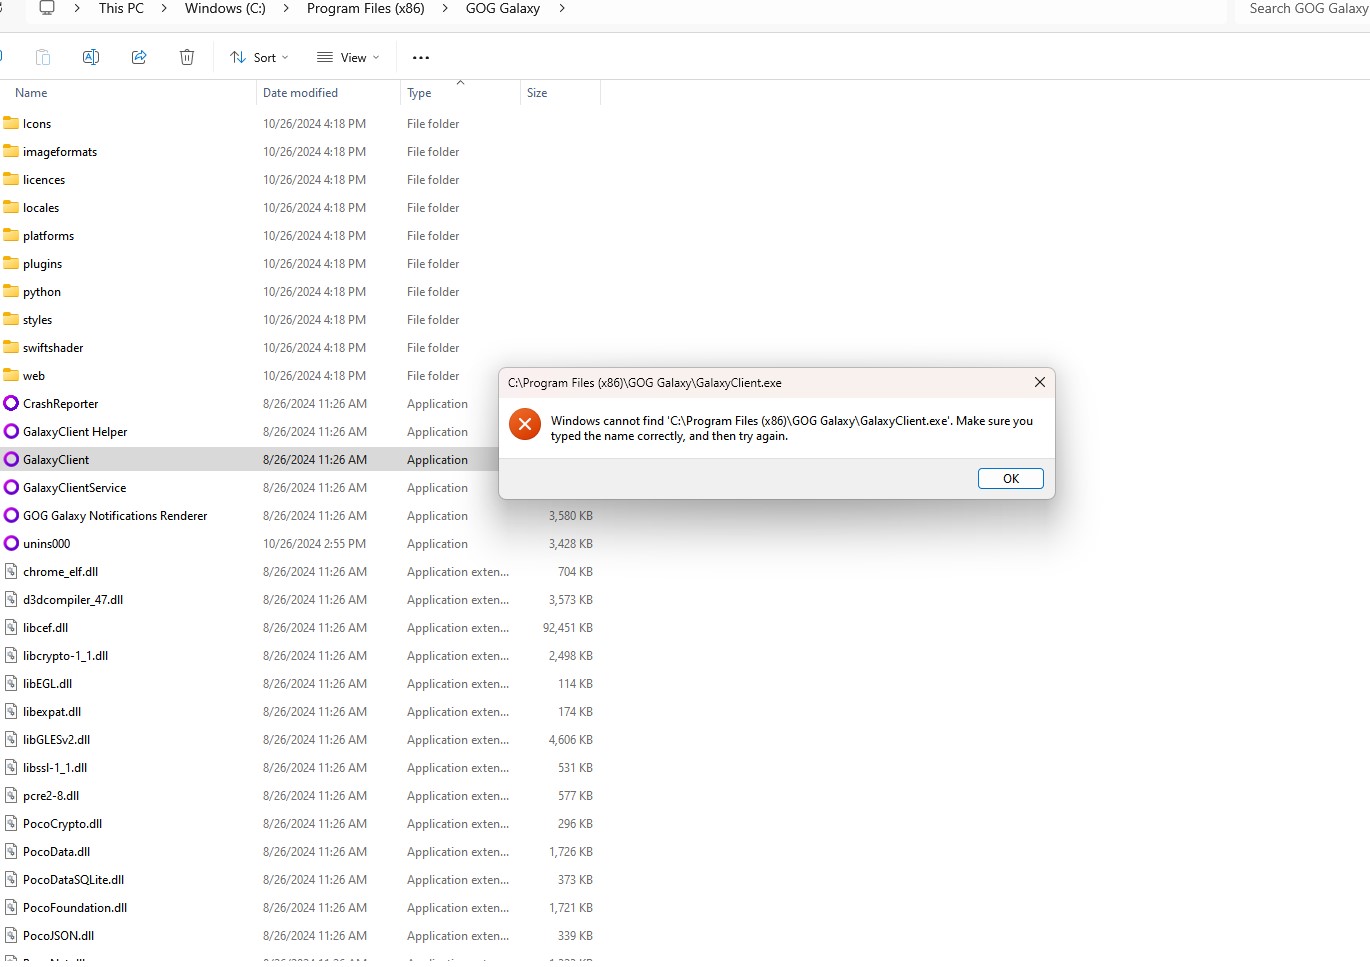1370x967 pixels.
Task: Select the styles folder icon
Action: tap(11, 319)
